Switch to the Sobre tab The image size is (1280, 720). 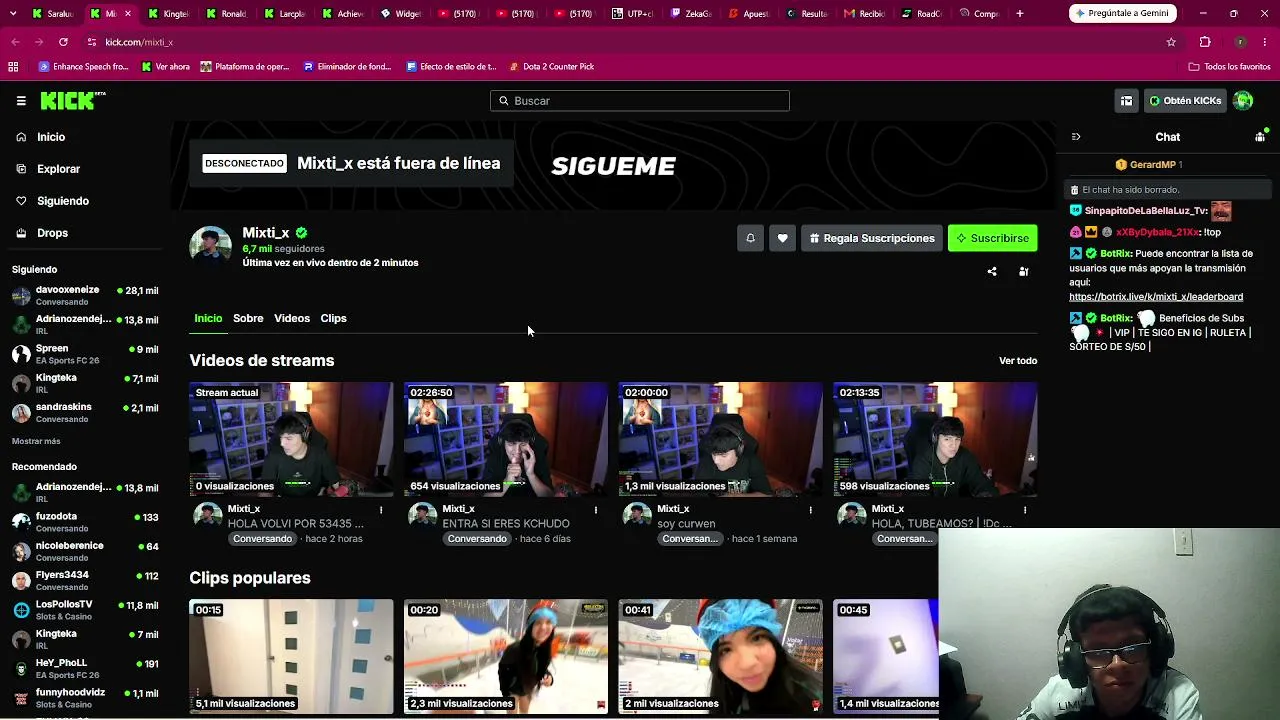[x=248, y=318]
